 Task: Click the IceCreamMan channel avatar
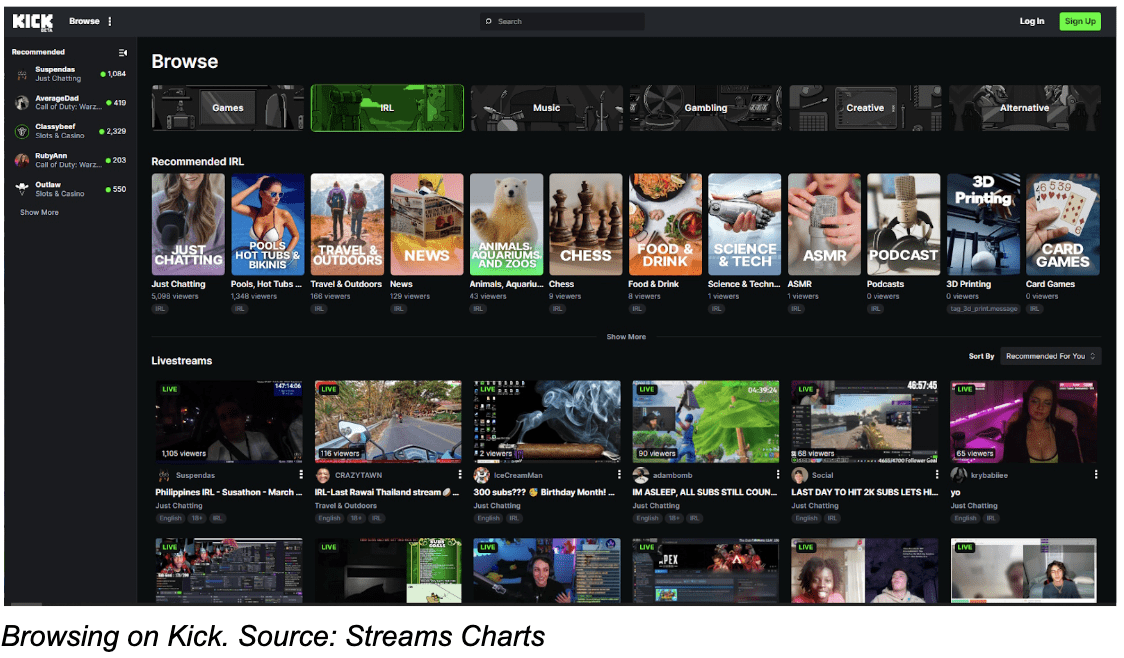coord(482,475)
